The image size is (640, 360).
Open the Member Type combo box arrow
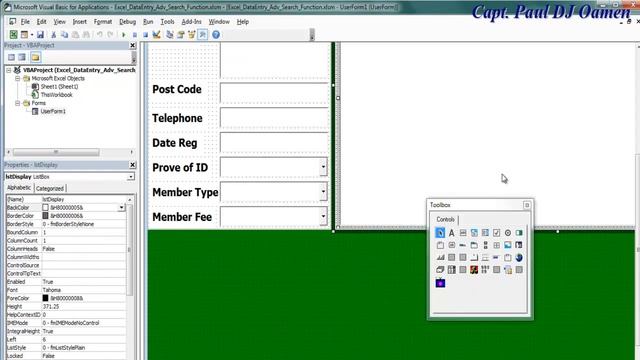323,192
